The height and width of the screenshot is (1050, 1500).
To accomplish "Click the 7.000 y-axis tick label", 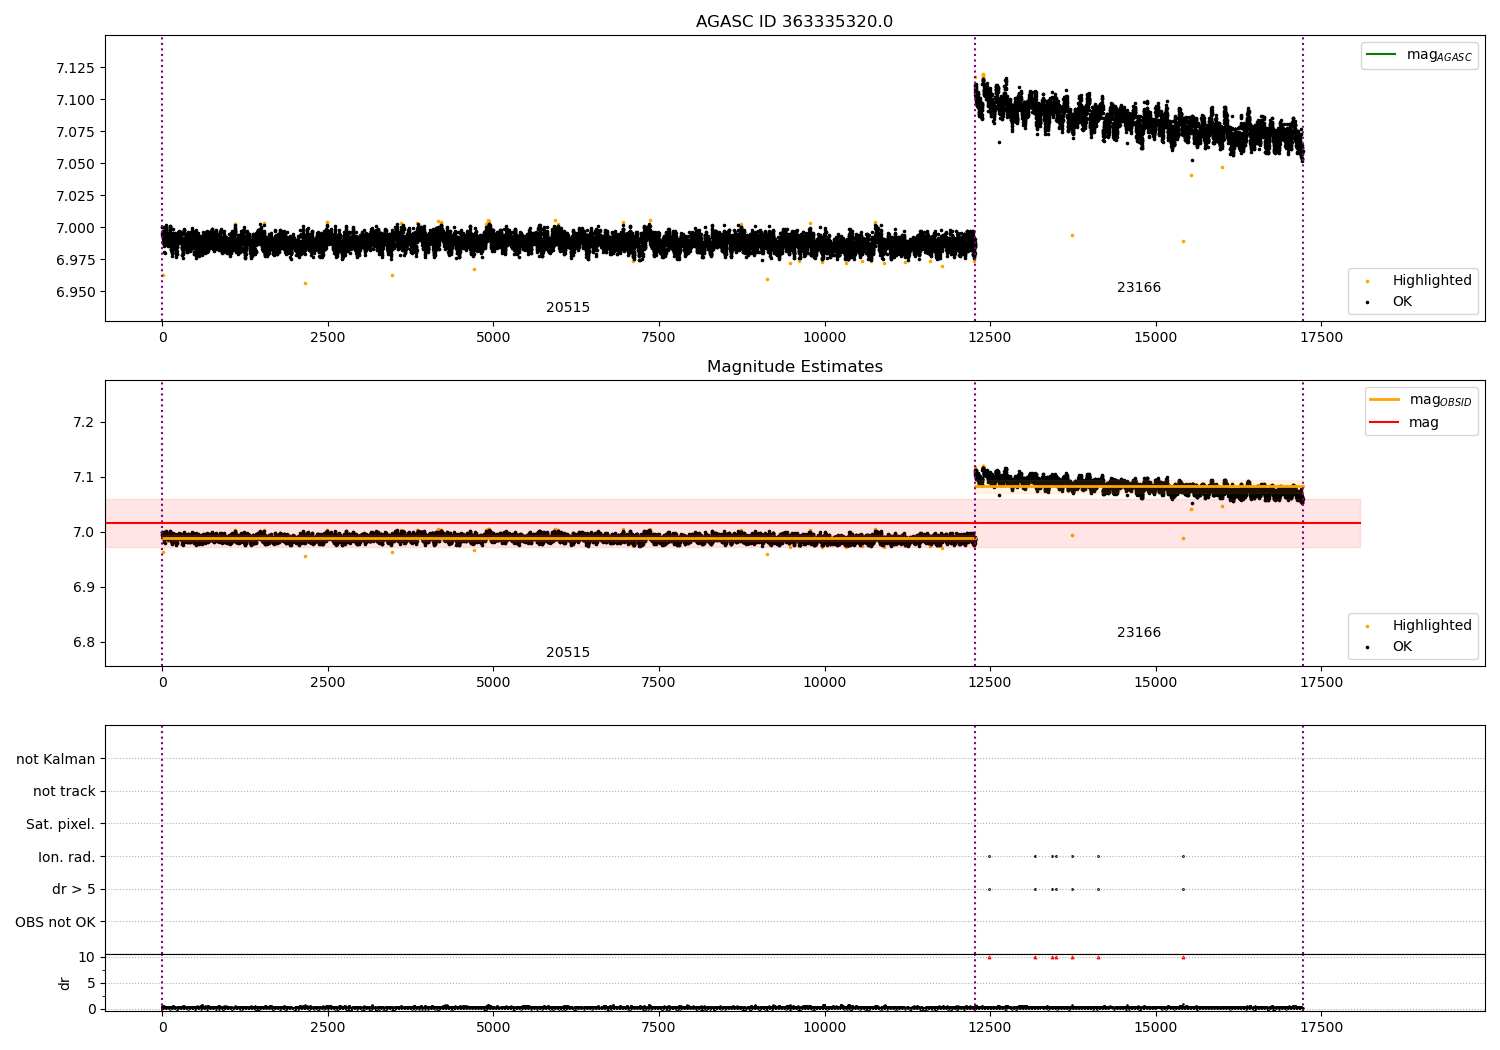I will (x=75, y=228).
